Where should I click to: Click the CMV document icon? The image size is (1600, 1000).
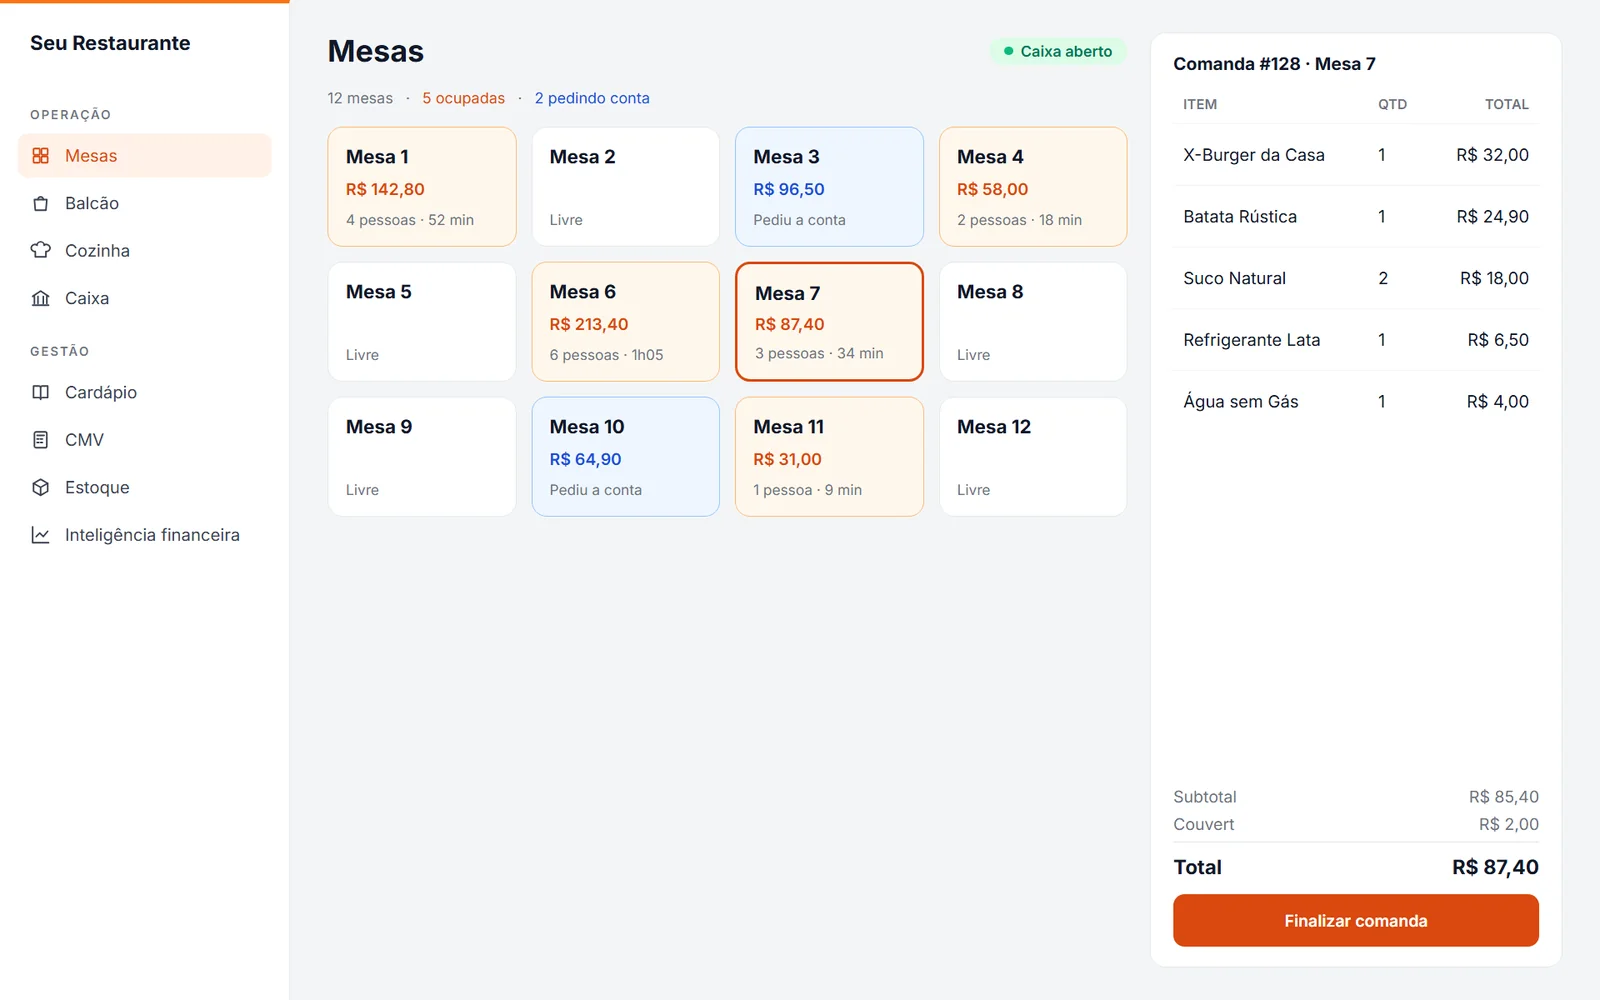(x=40, y=440)
